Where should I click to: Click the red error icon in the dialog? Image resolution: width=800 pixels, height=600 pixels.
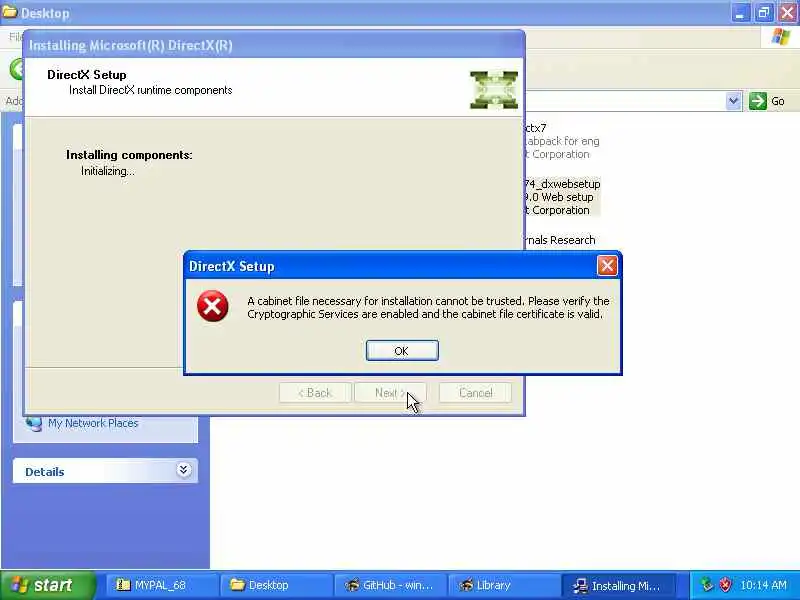click(213, 306)
